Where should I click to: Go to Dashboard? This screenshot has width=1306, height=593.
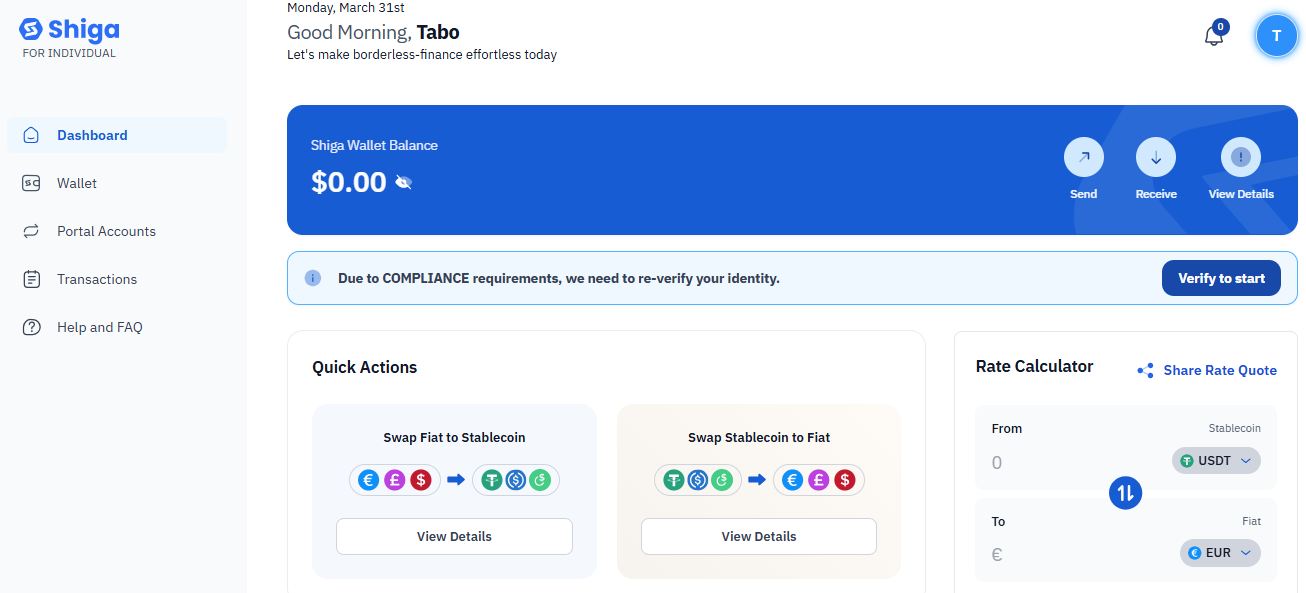117,135
